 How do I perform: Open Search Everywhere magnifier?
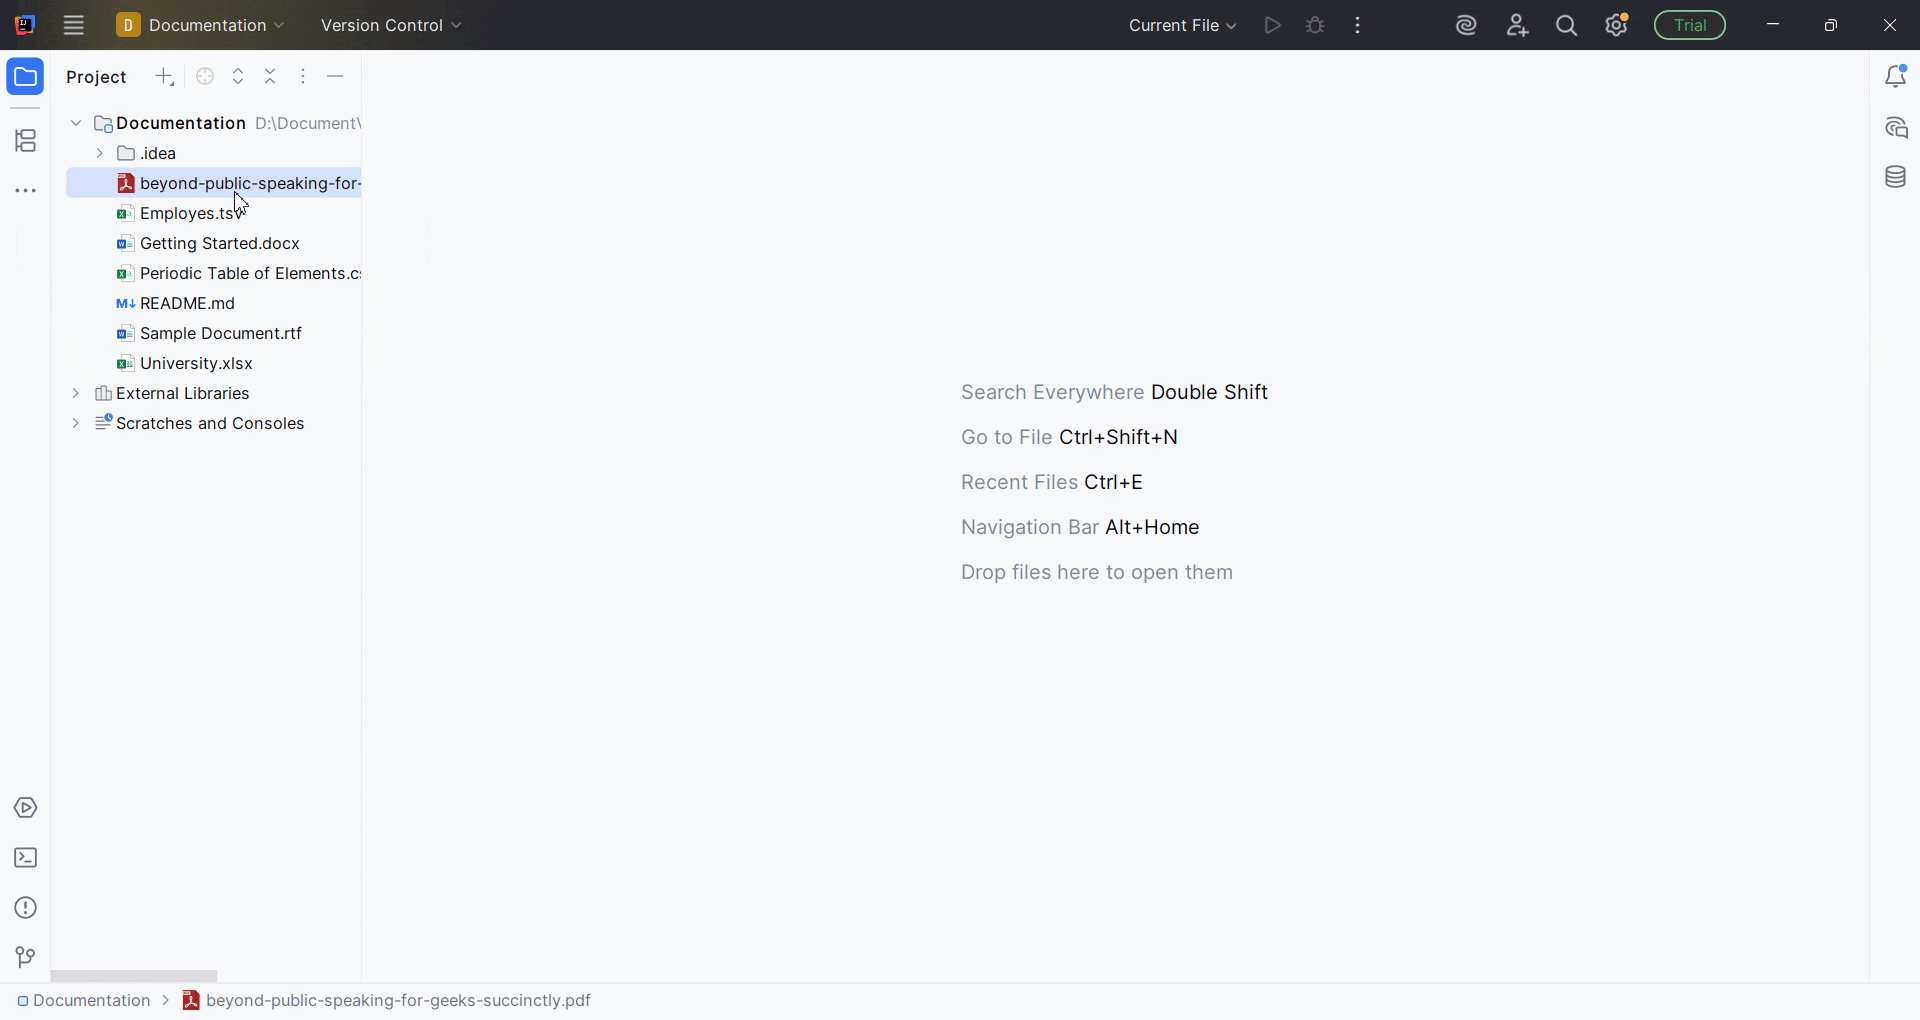[x=1568, y=26]
